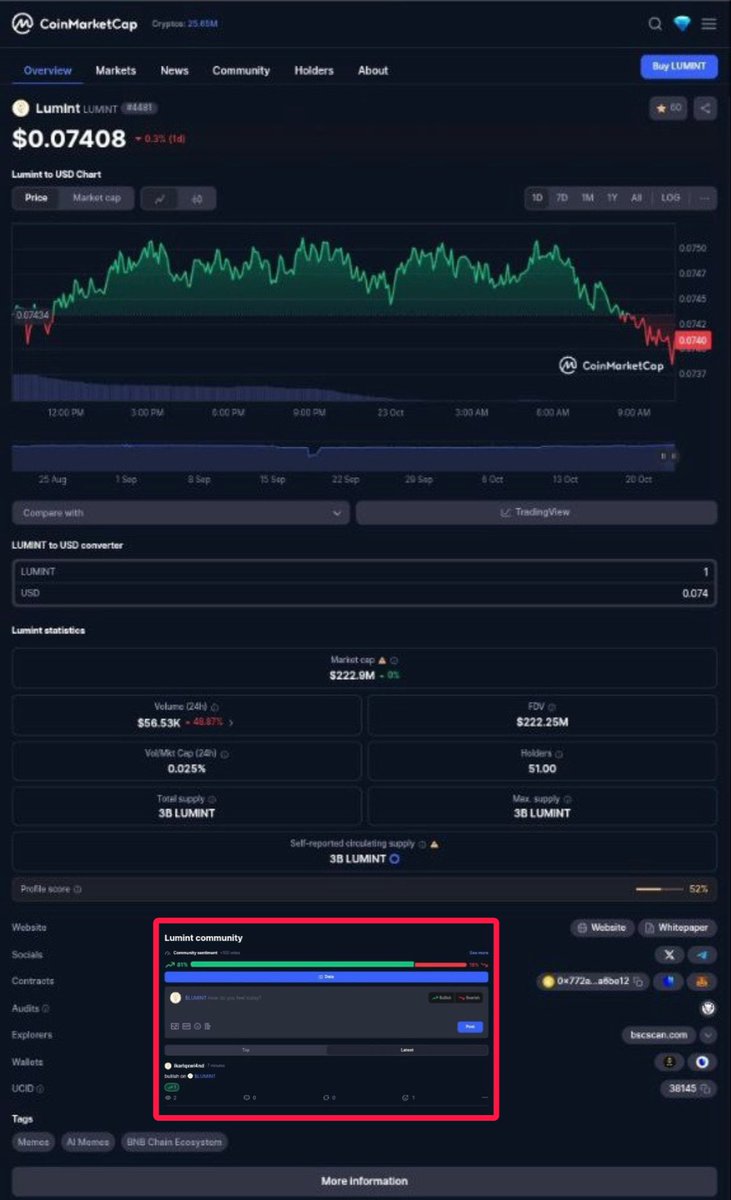Click the BNB Chain Ecosystem tag

click(x=174, y=1142)
